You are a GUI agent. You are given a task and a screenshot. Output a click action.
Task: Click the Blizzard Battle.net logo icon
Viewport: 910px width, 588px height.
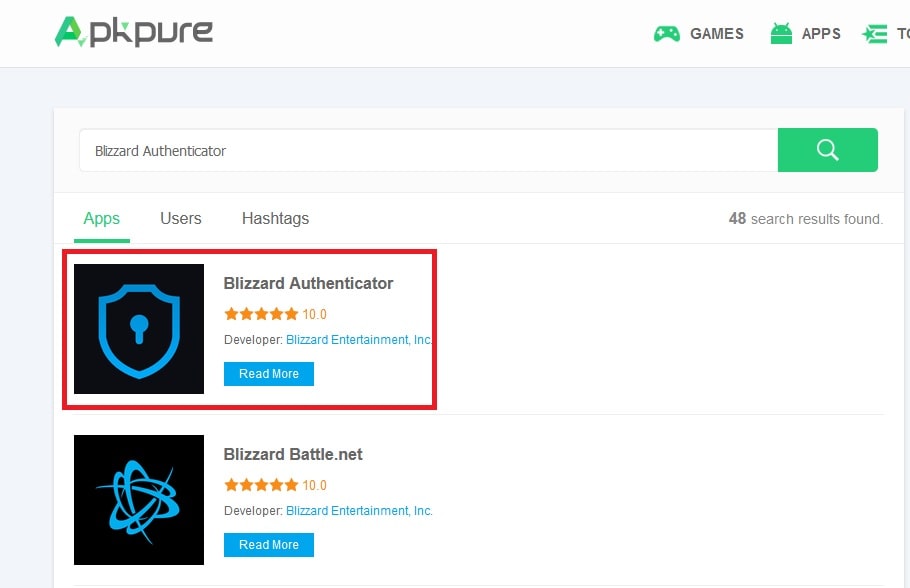[139, 500]
